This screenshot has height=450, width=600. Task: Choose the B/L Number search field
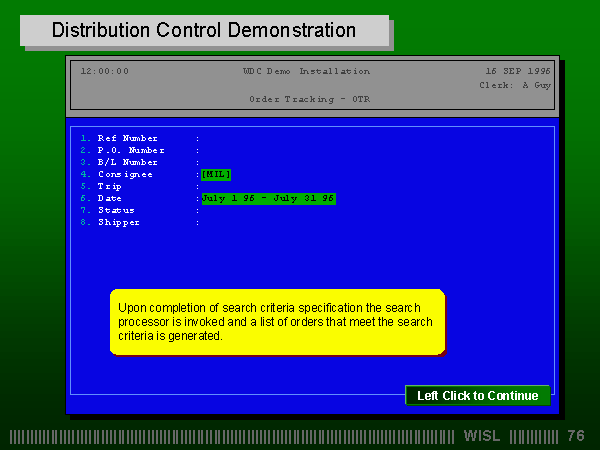click(119, 162)
